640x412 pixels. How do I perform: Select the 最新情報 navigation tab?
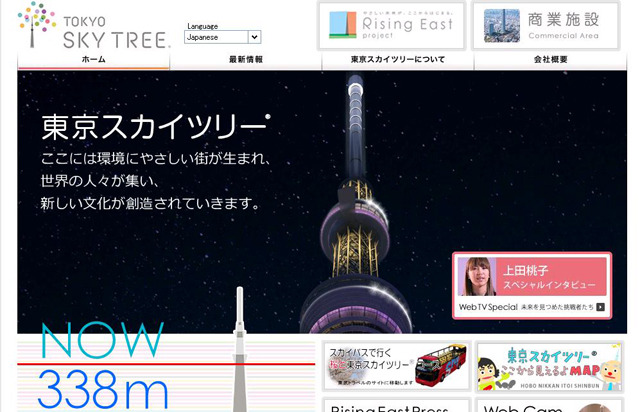pos(246,60)
